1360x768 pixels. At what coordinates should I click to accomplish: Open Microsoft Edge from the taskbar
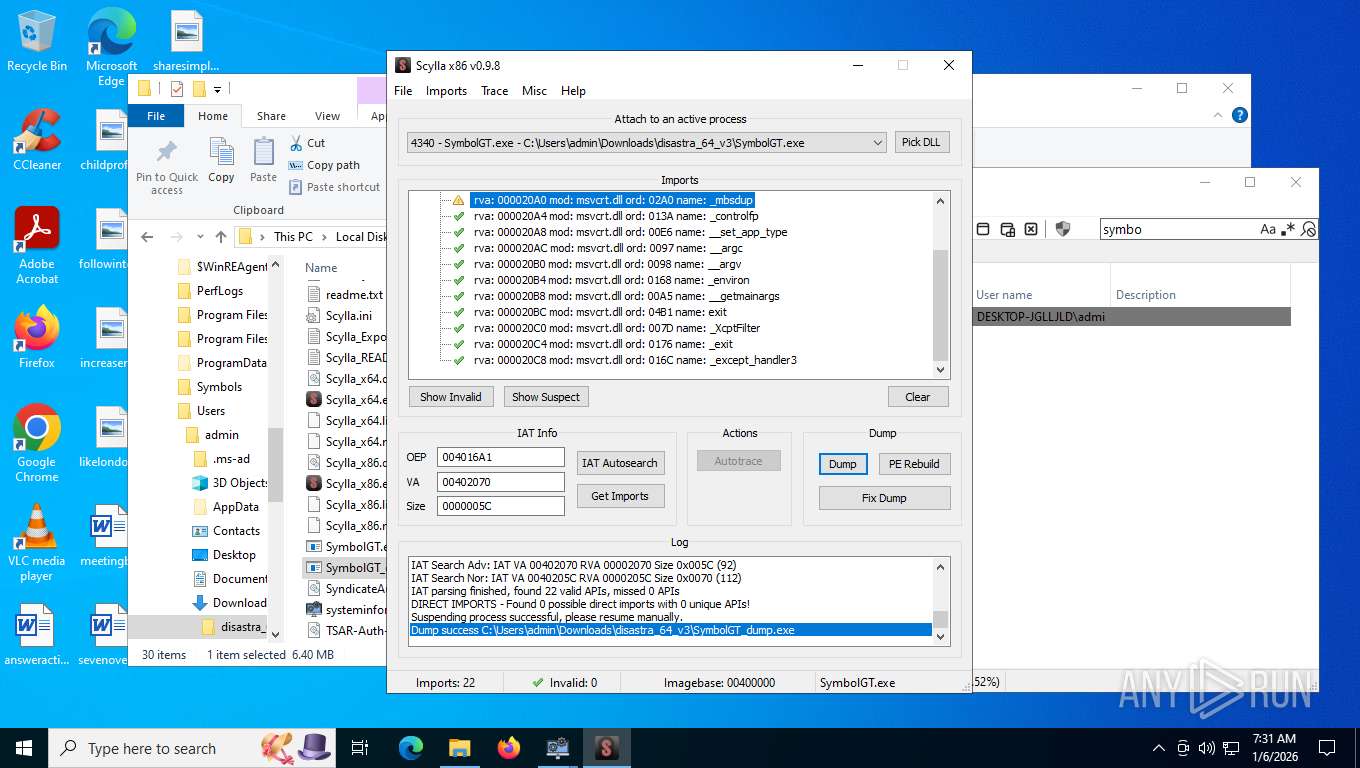point(411,748)
